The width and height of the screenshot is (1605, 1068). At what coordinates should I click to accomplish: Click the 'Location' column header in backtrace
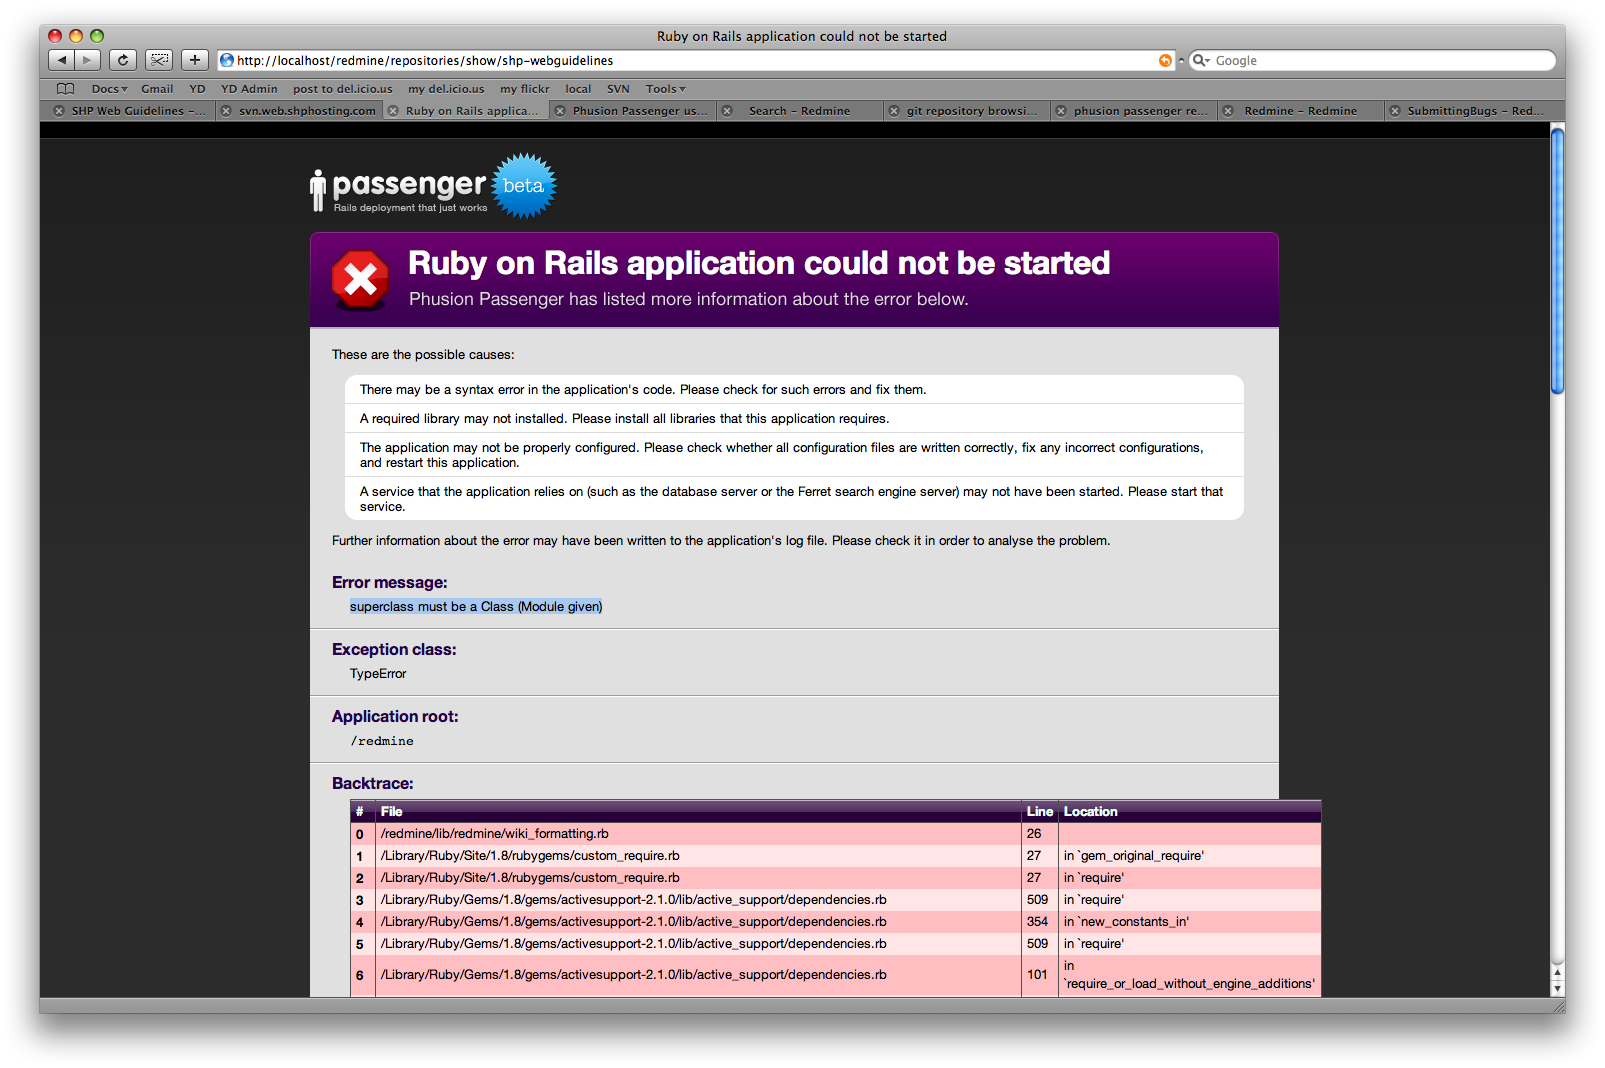(x=1090, y=811)
